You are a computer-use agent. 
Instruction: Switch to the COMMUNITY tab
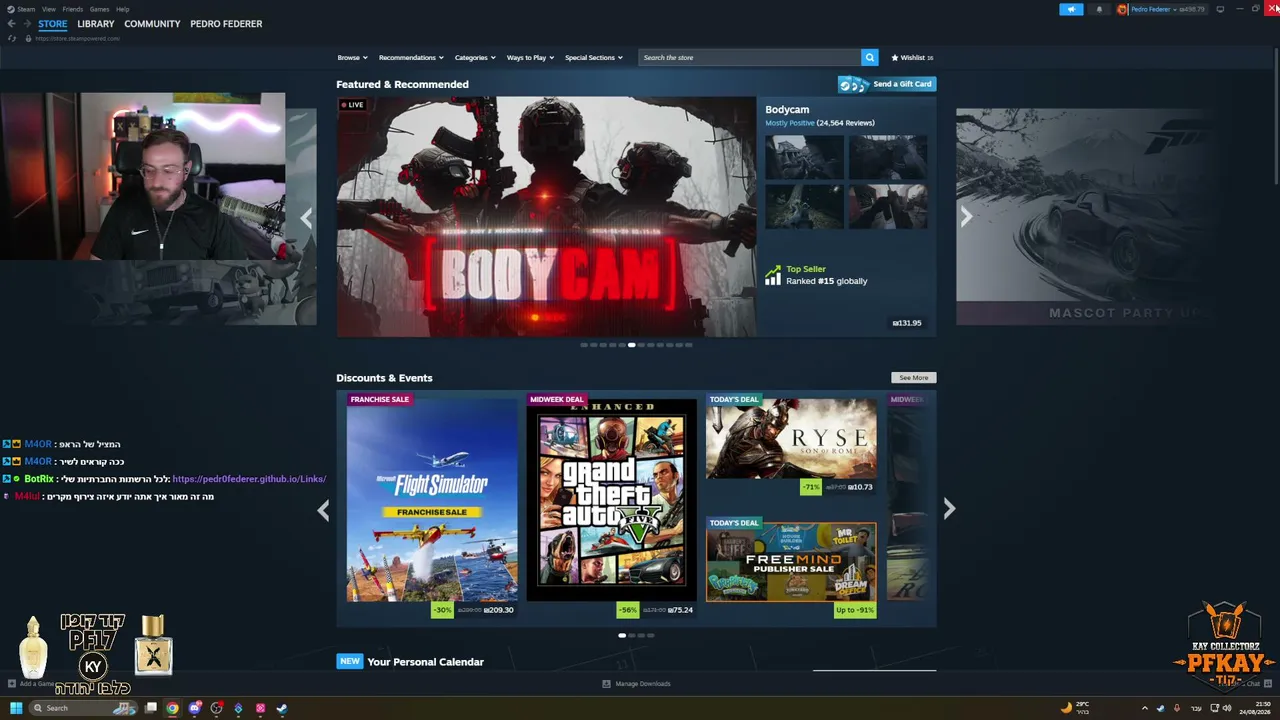[x=153, y=24]
